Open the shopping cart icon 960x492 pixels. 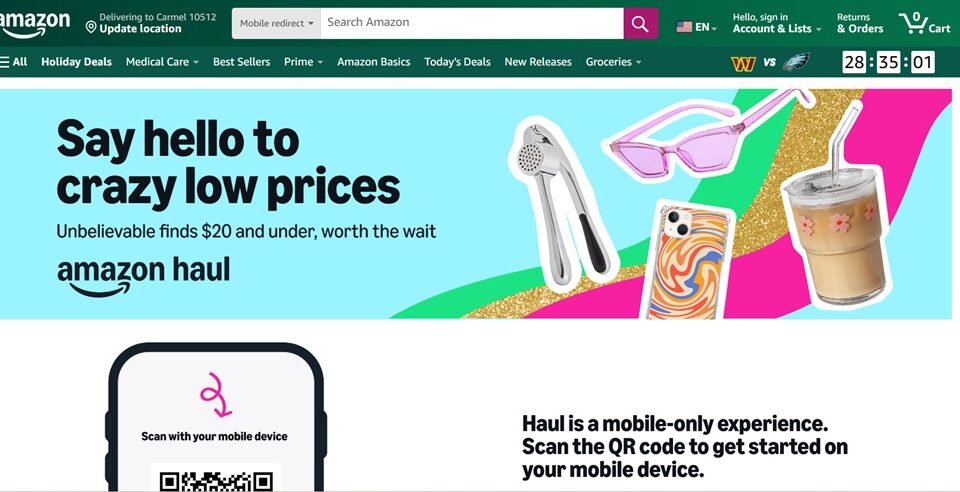pyautogui.click(x=924, y=23)
